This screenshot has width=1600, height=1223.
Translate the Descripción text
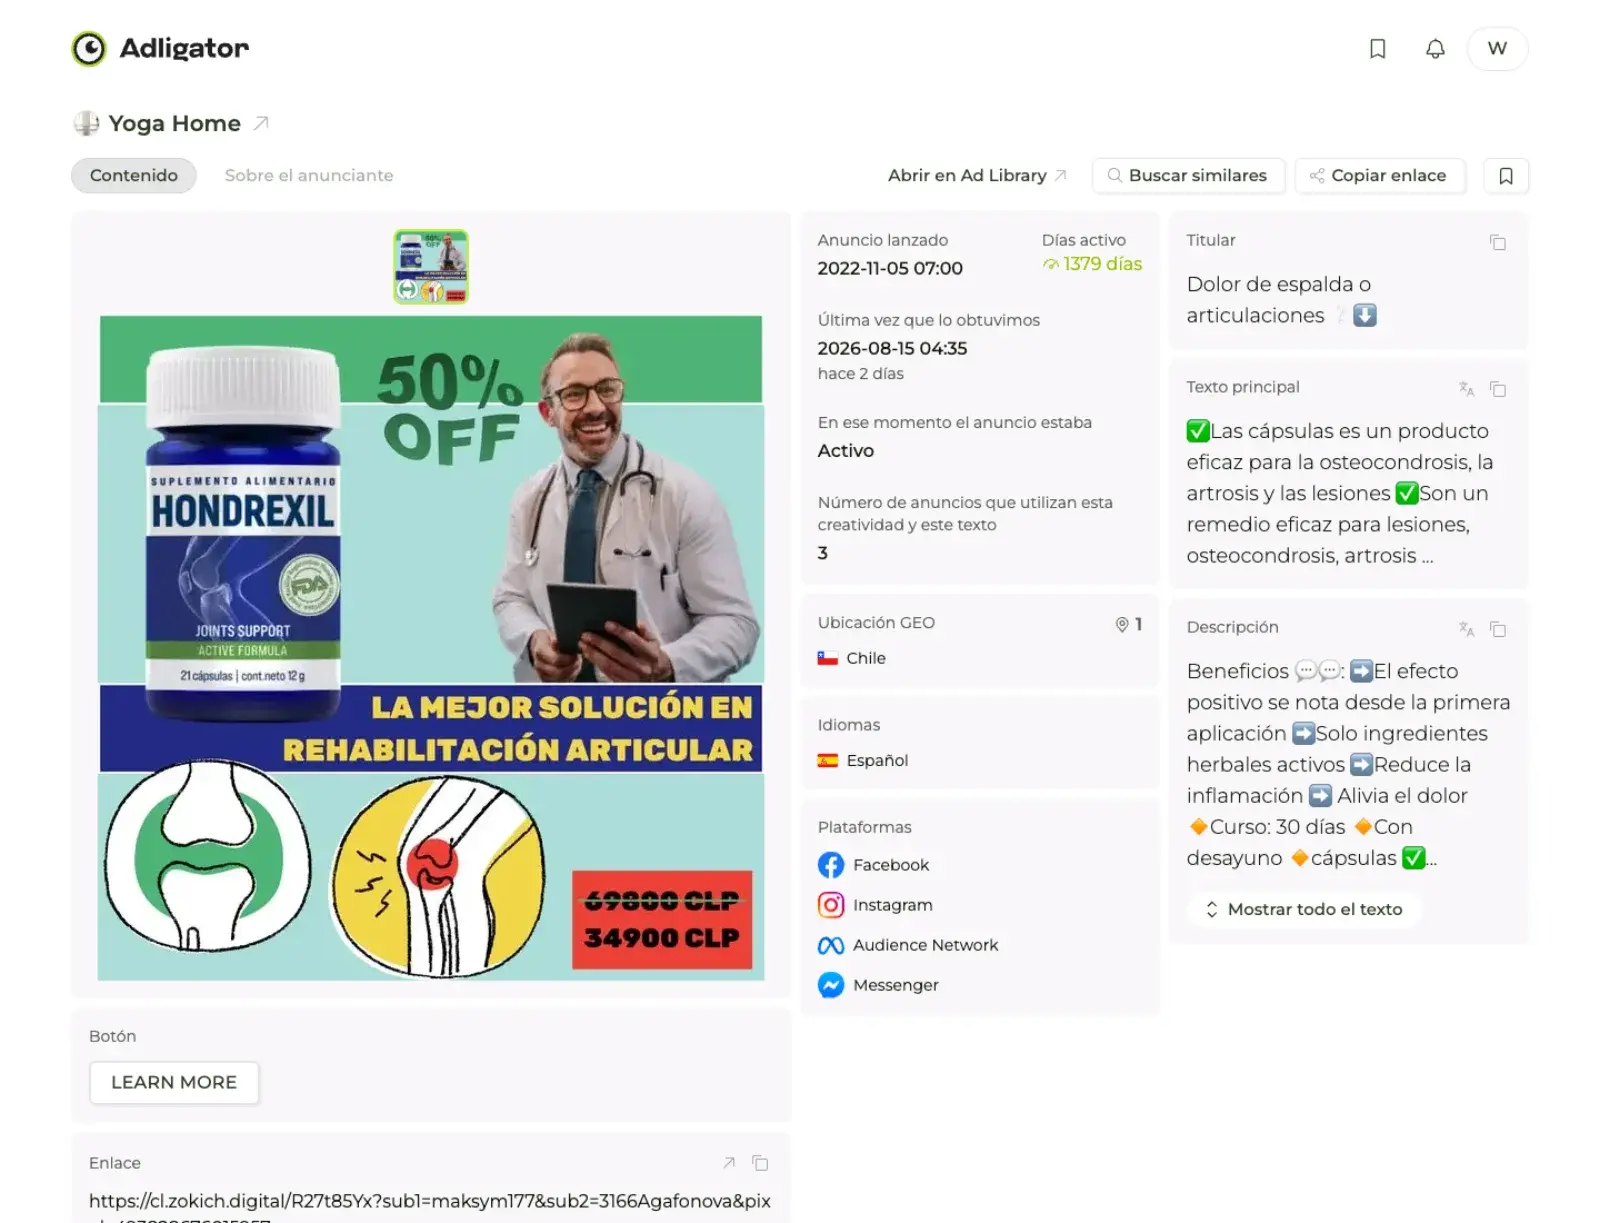click(1466, 629)
